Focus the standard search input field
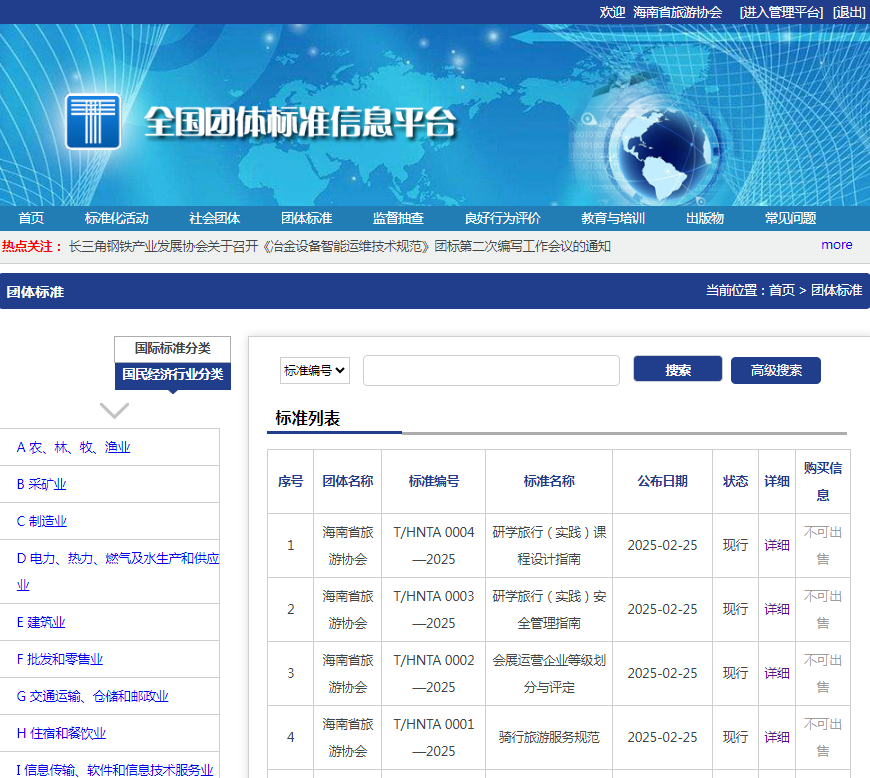870x778 pixels. (491, 370)
